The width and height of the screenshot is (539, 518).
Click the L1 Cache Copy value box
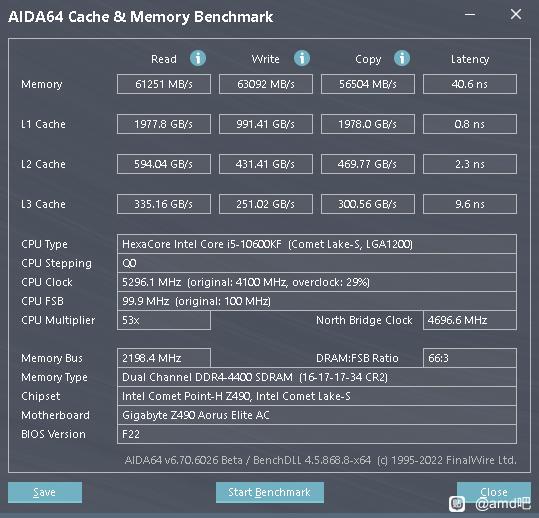[x=367, y=124]
